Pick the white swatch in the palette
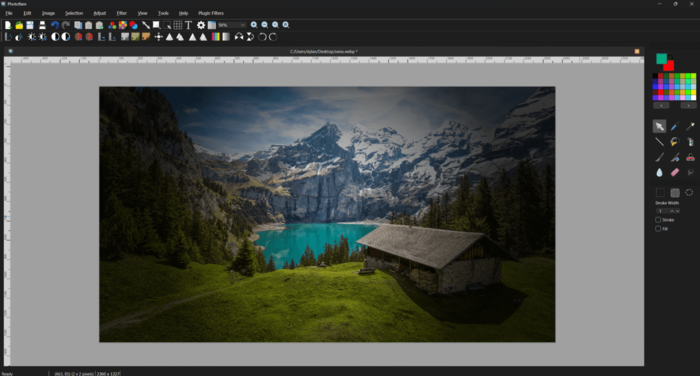 point(693,97)
